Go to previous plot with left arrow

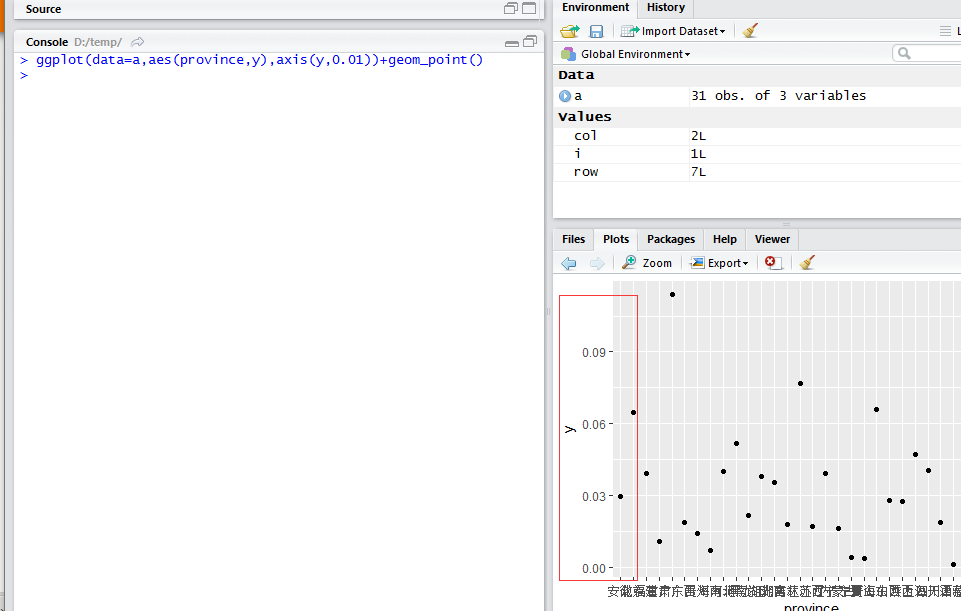coord(569,263)
